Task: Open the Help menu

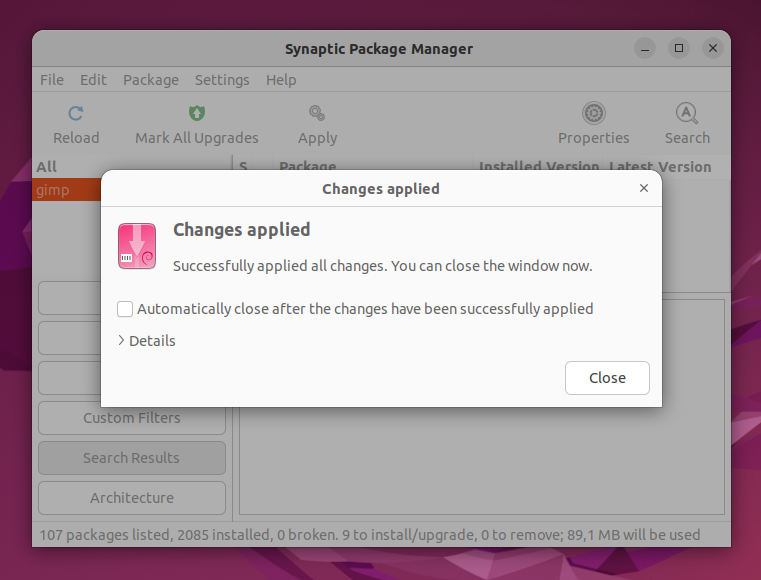Action: click(281, 80)
